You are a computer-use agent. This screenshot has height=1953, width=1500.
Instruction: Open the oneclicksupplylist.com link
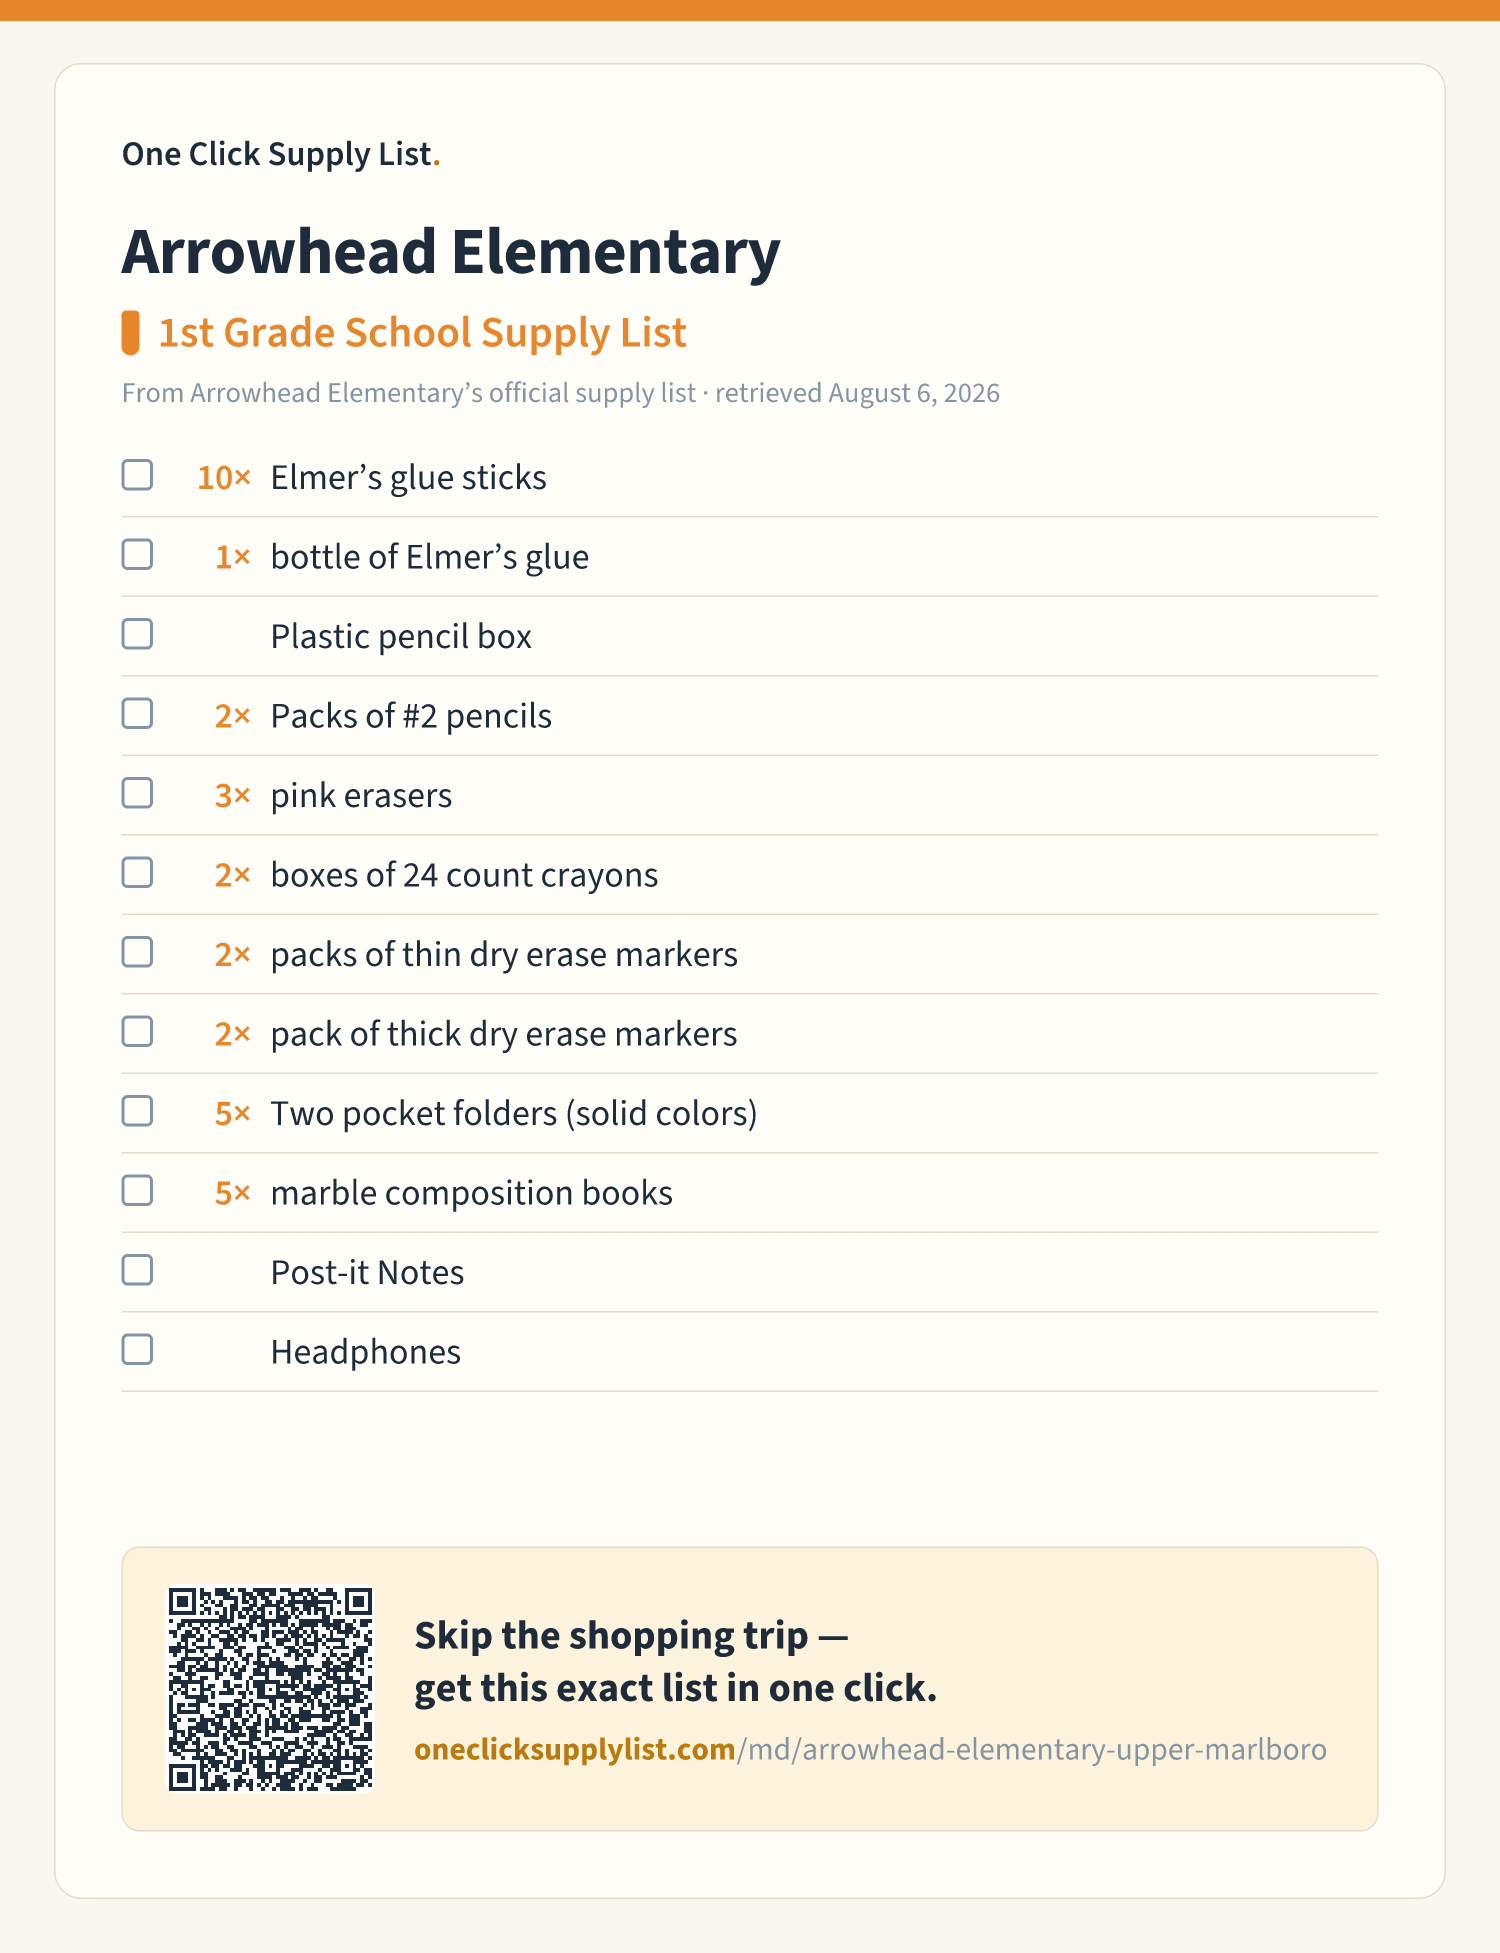tap(870, 1749)
